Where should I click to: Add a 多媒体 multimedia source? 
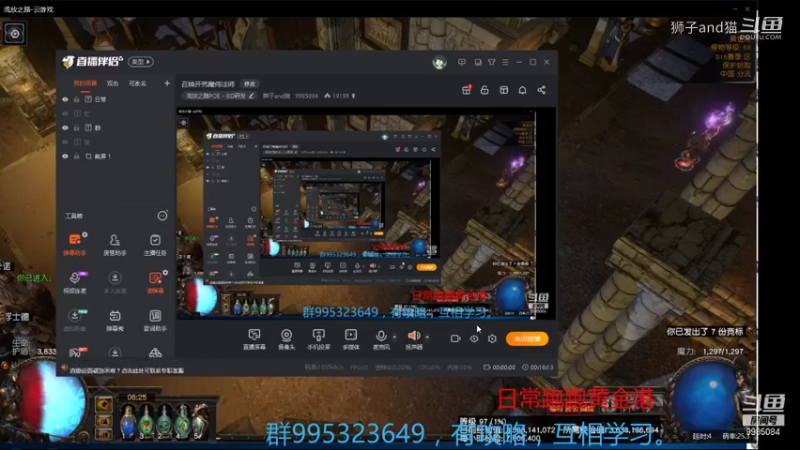point(351,339)
